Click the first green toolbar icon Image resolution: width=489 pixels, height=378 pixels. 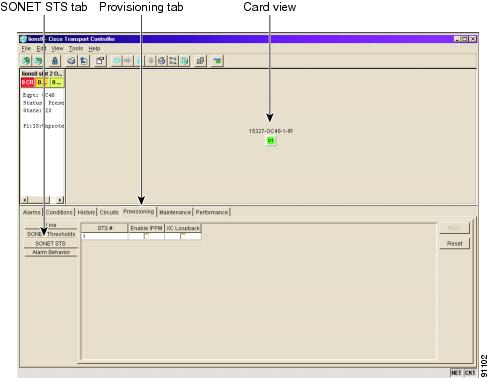point(26,61)
